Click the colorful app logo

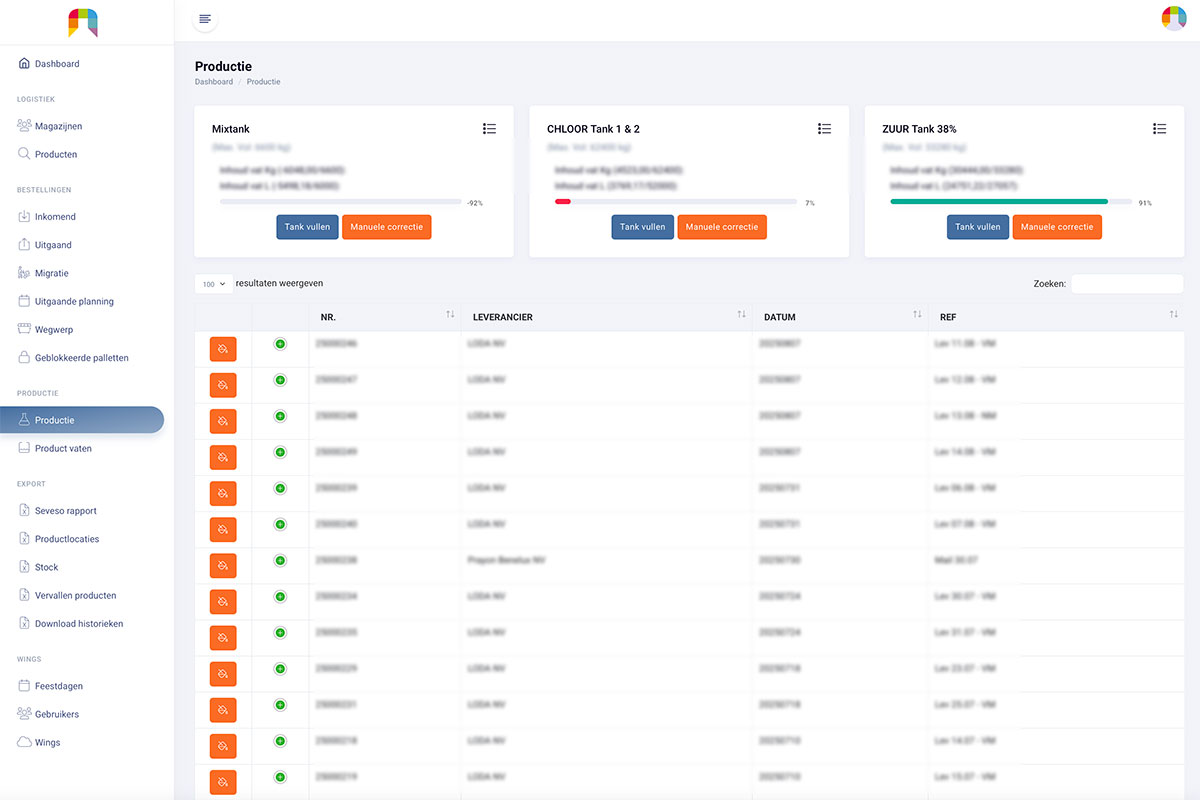[x=83, y=22]
